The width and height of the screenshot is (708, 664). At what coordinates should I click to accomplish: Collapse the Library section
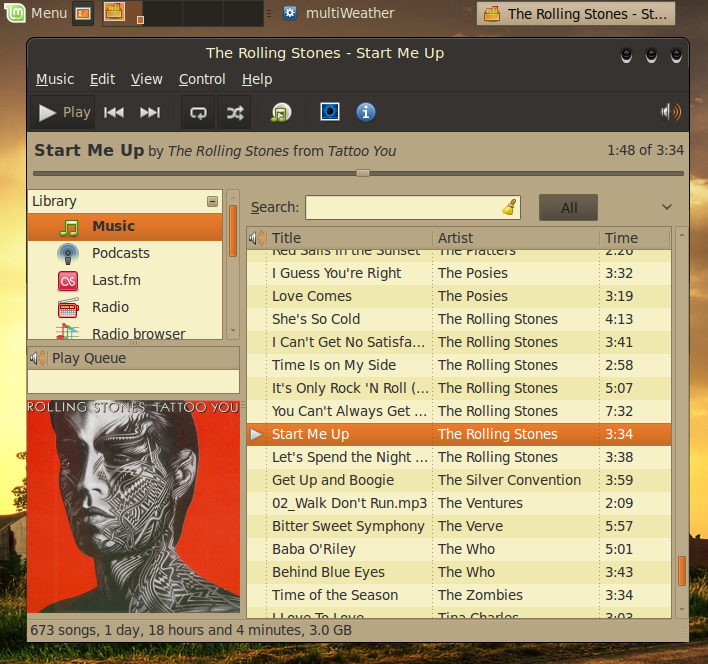212,201
